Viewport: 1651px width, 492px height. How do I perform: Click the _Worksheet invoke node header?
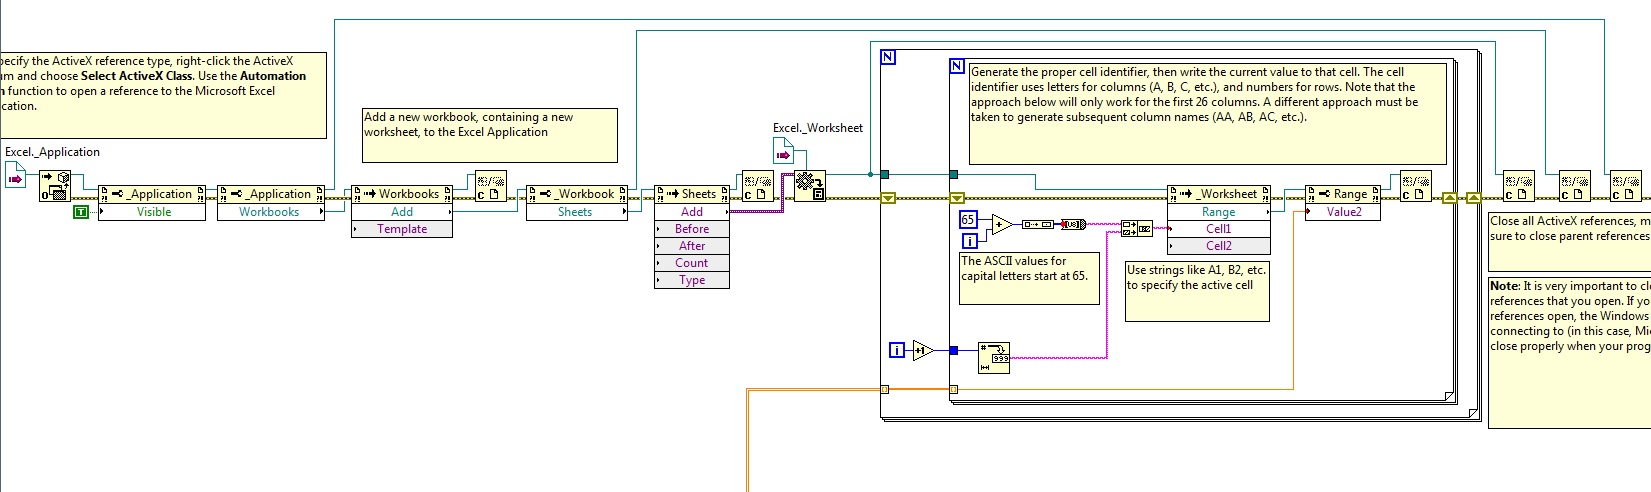1219,194
